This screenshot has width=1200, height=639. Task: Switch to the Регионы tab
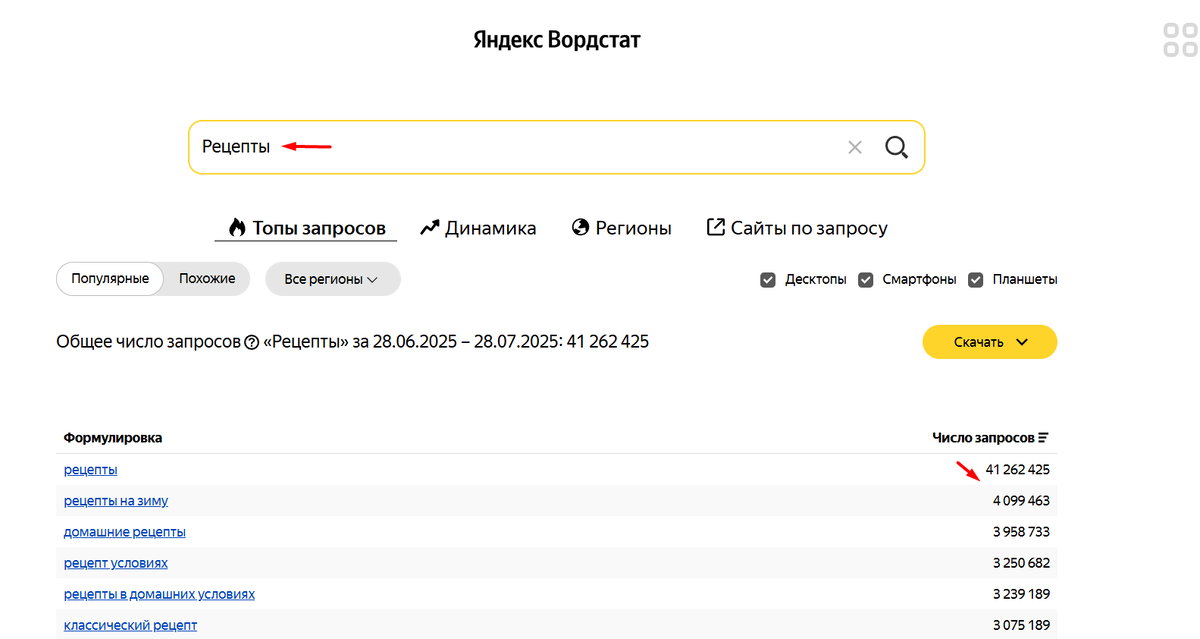point(621,228)
